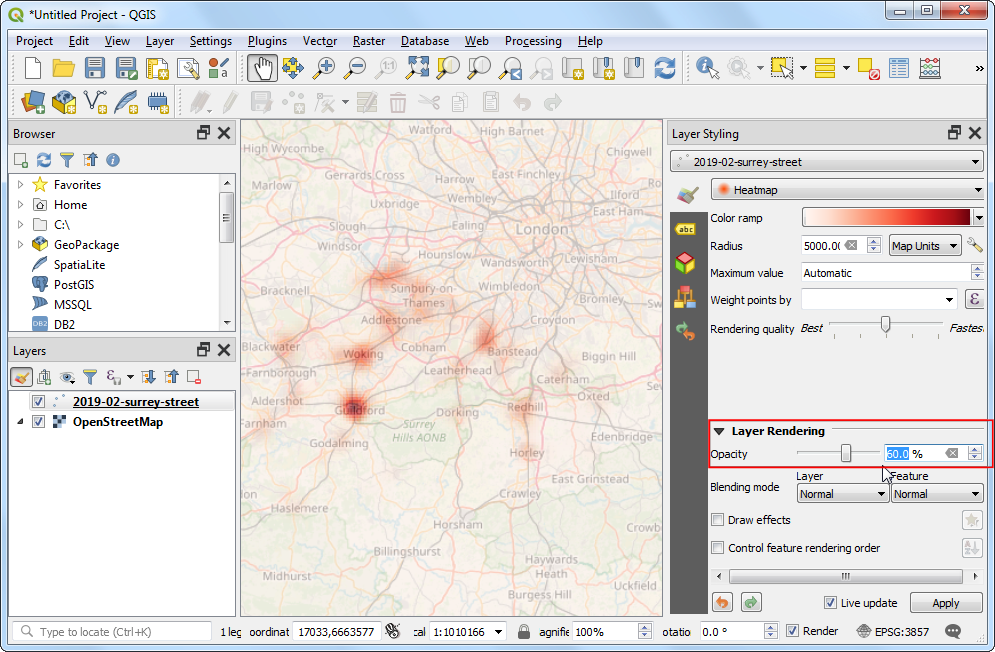Toggle visibility of 2019-02-surrey-street layer
Image resolution: width=995 pixels, height=652 pixels.
38,402
